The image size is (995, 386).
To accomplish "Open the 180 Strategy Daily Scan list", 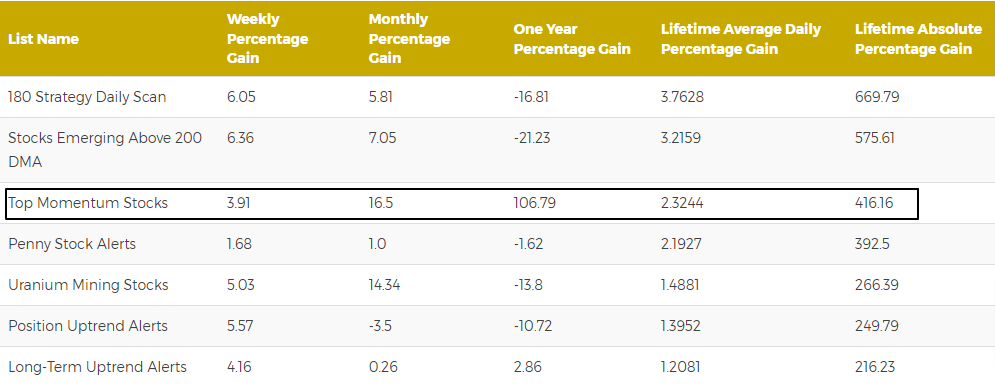I will click(x=87, y=97).
